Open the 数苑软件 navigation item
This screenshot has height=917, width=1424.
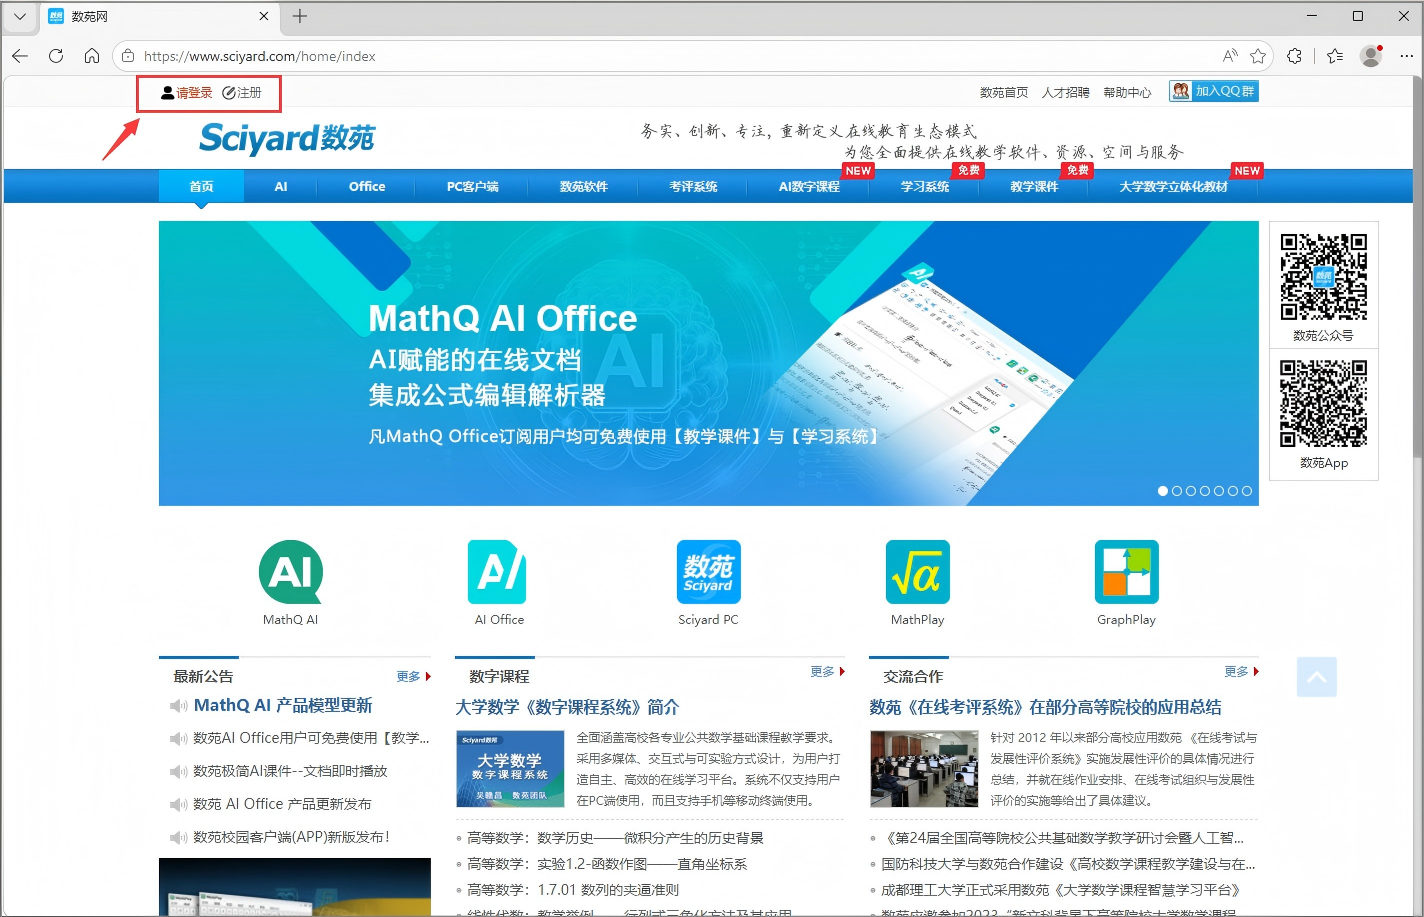584,186
